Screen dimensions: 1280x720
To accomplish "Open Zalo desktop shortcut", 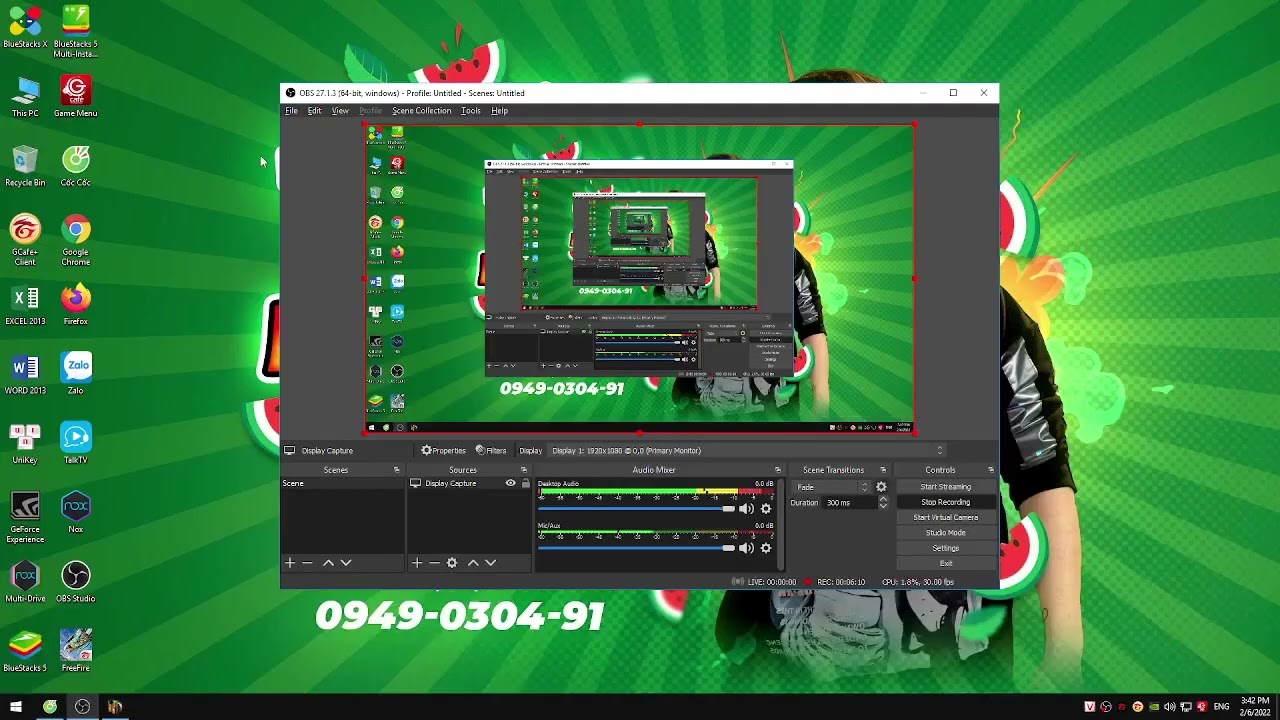I will 75,373.
